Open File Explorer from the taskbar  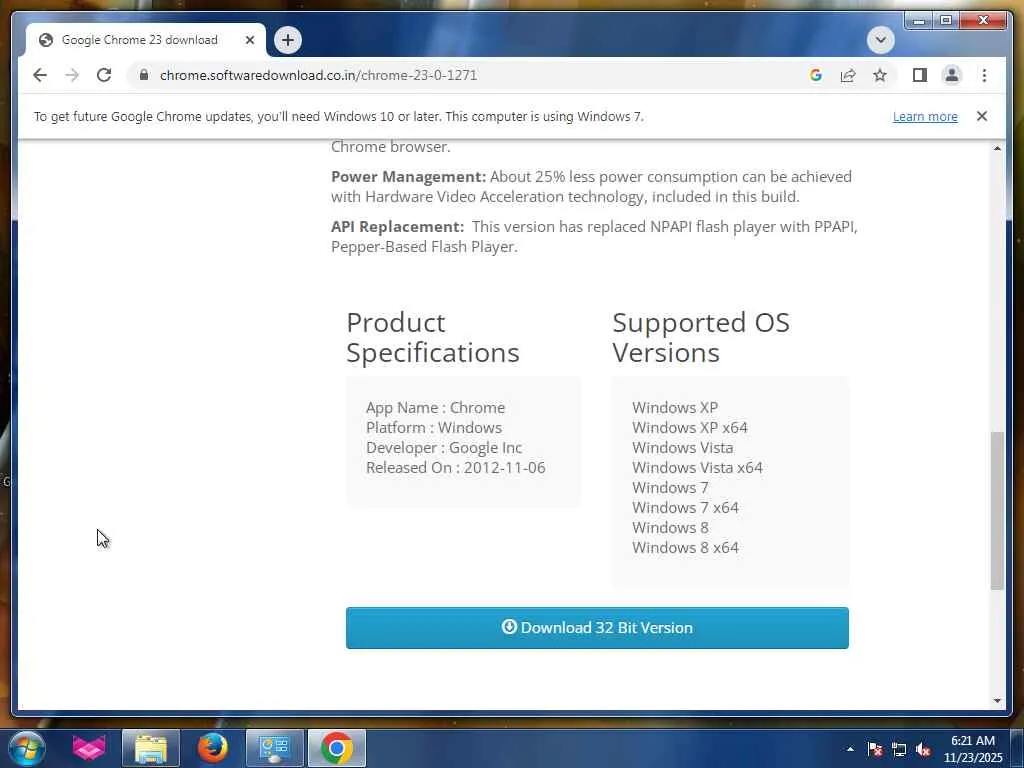[x=151, y=748]
